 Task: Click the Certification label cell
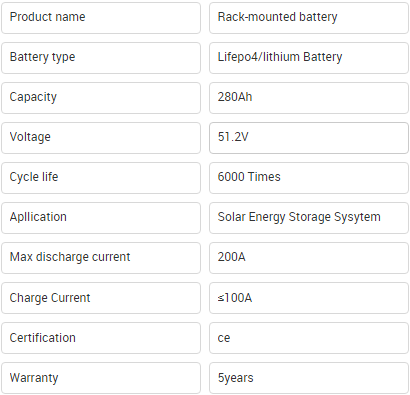(x=101, y=338)
